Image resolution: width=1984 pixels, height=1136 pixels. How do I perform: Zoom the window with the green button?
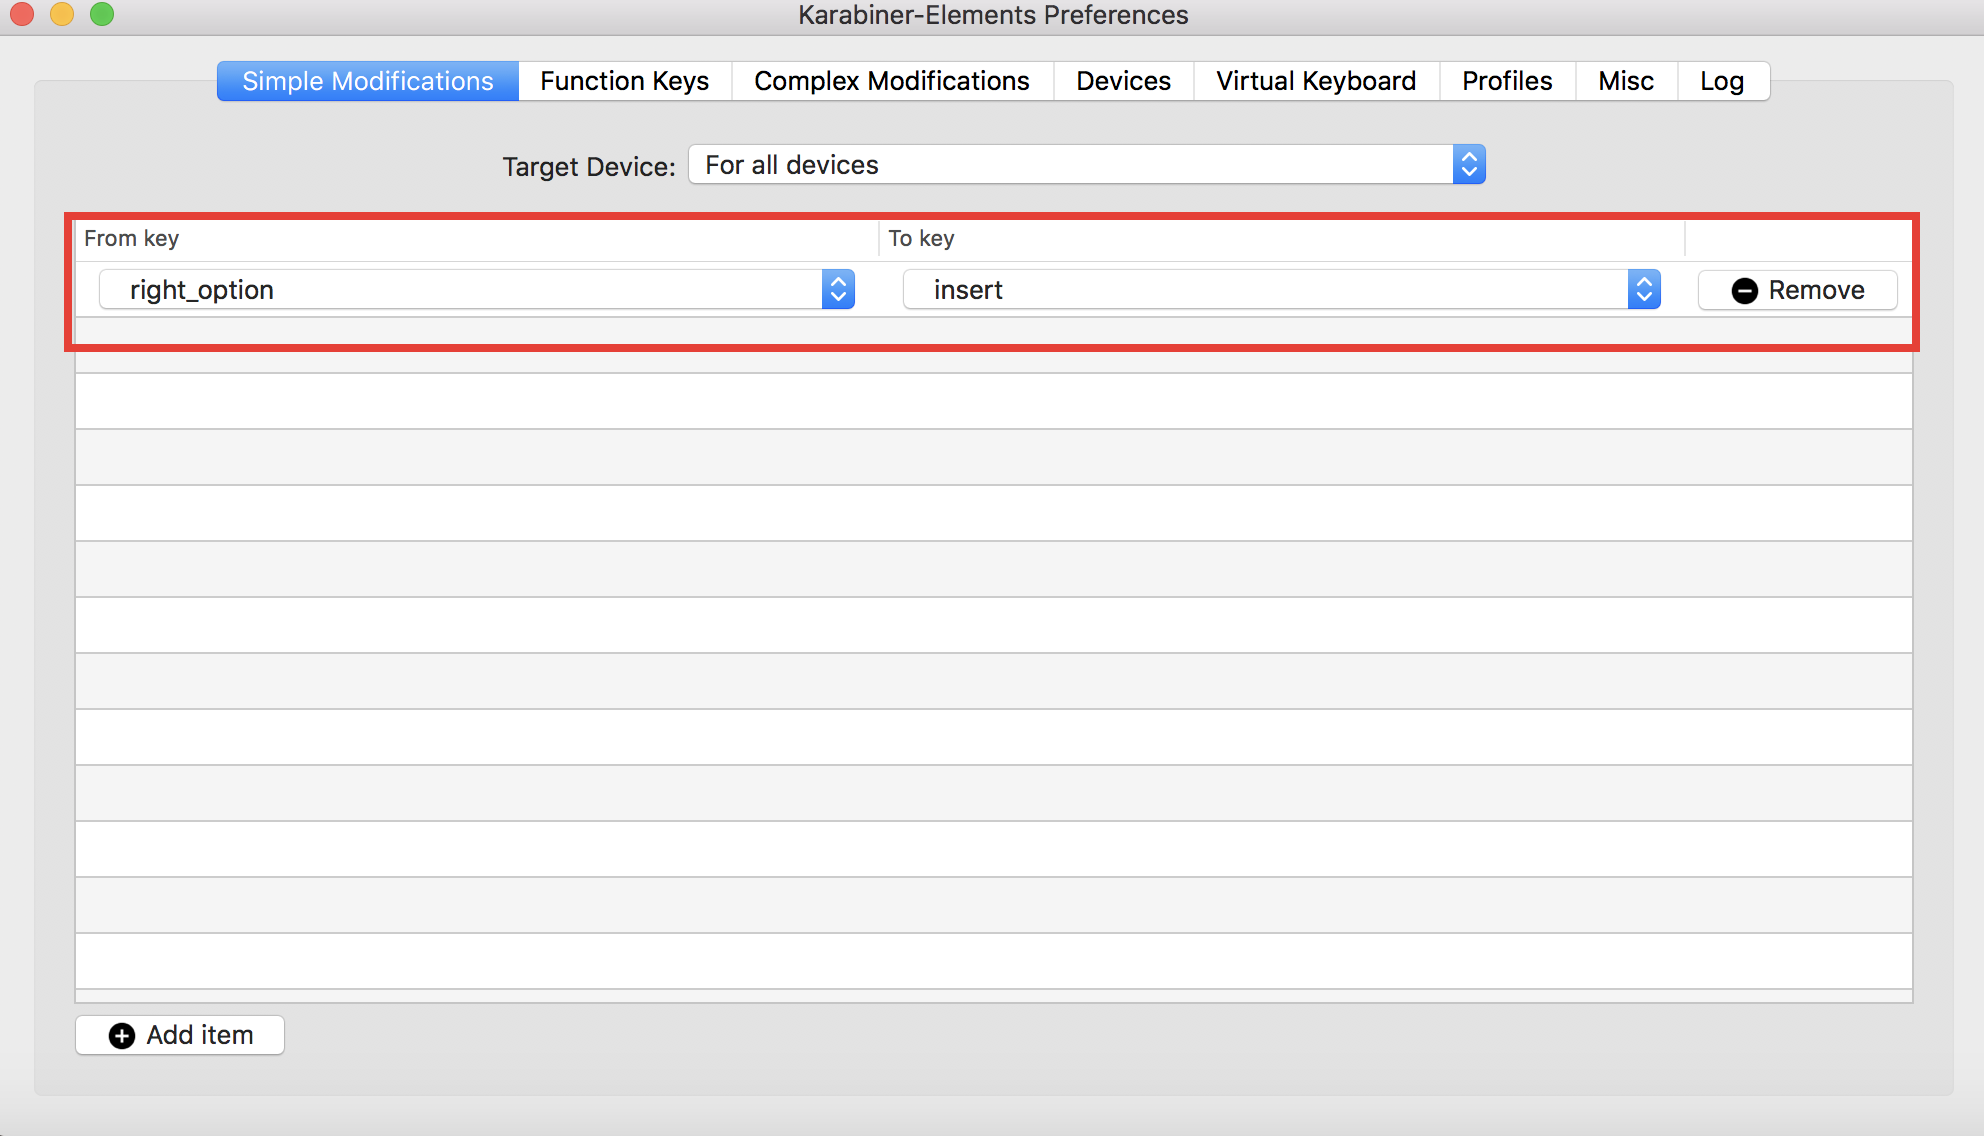tap(102, 14)
